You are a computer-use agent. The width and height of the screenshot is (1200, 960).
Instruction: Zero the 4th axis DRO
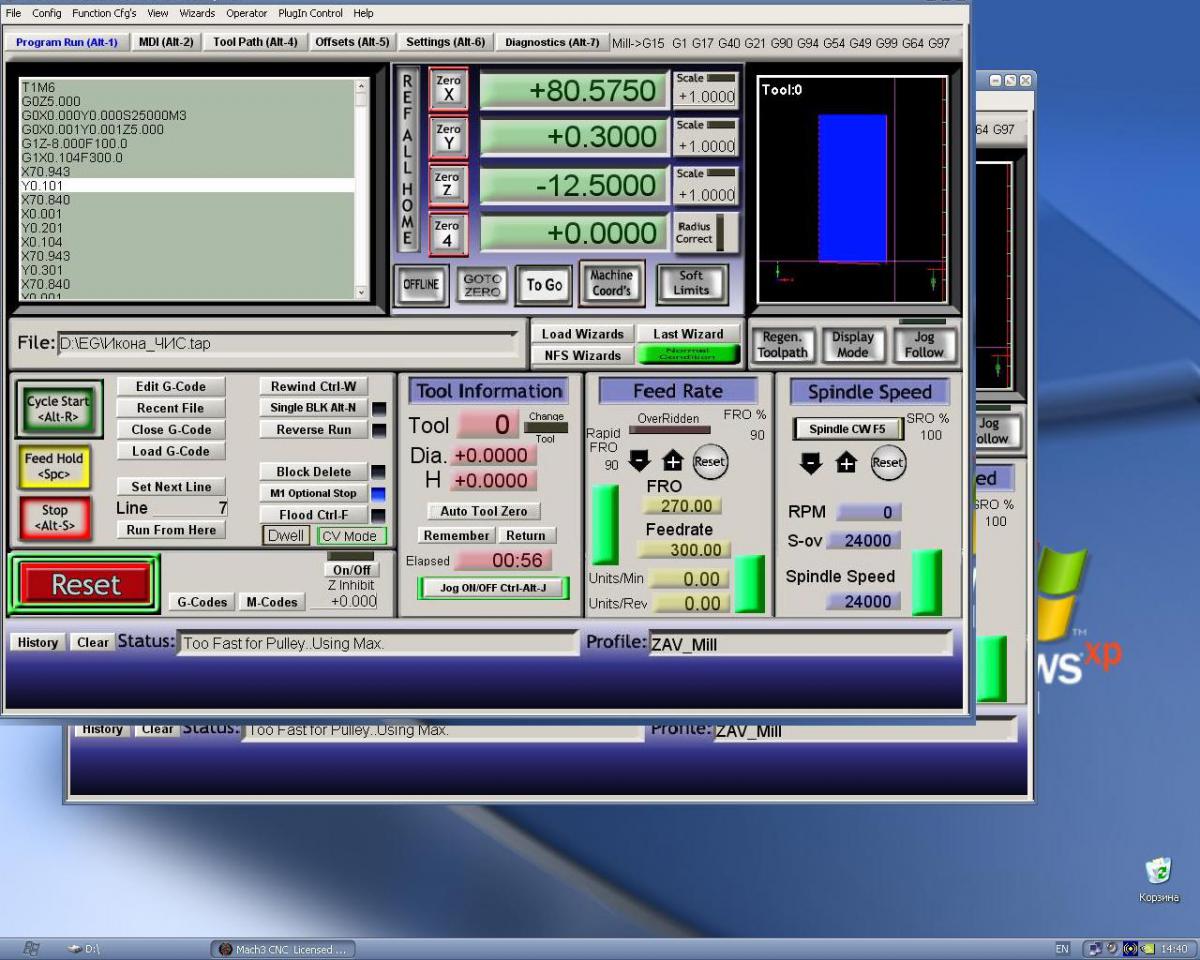[x=448, y=233]
